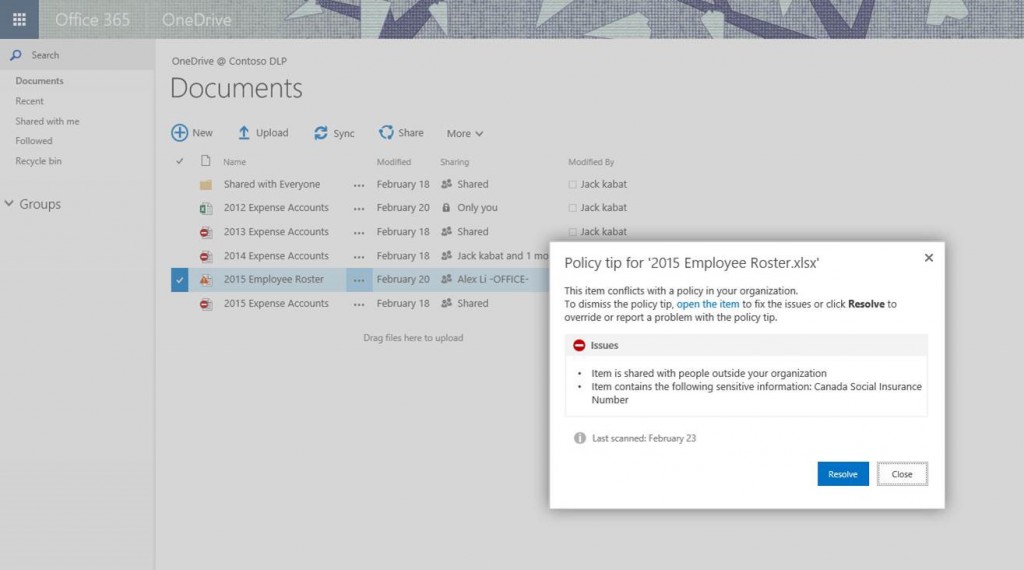Image resolution: width=1024 pixels, height=570 pixels.
Task: Sort by the Sharing column header
Action: pyautogui.click(x=455, y=162)
